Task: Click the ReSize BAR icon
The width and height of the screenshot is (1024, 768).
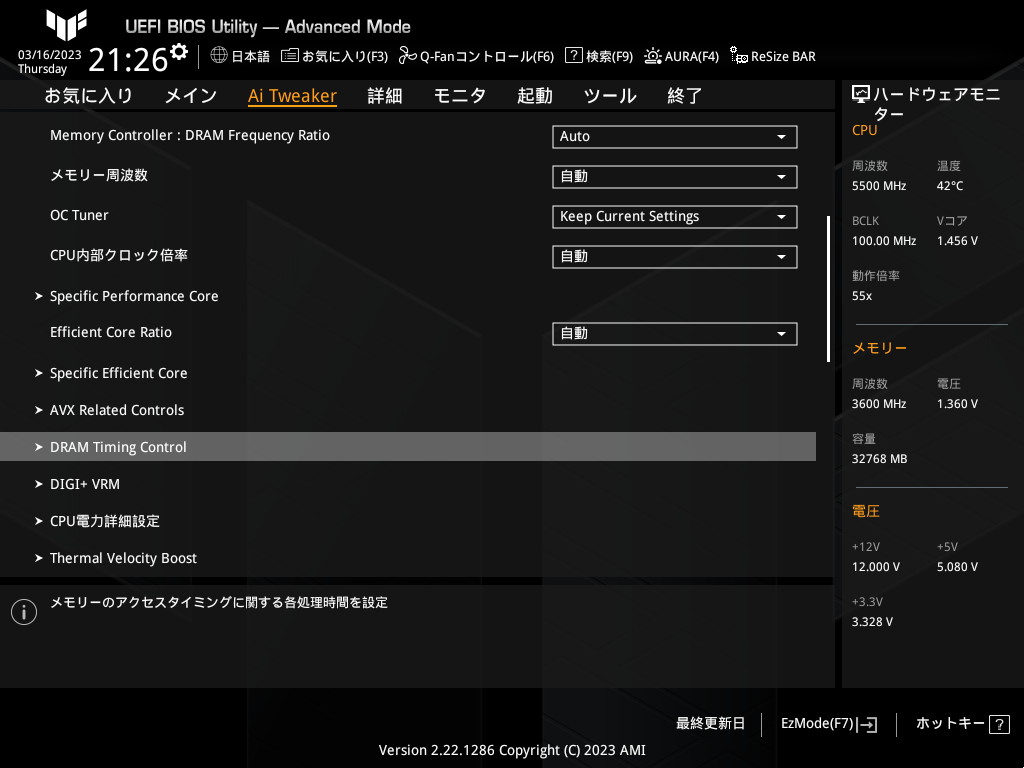Action: (739, 56)
